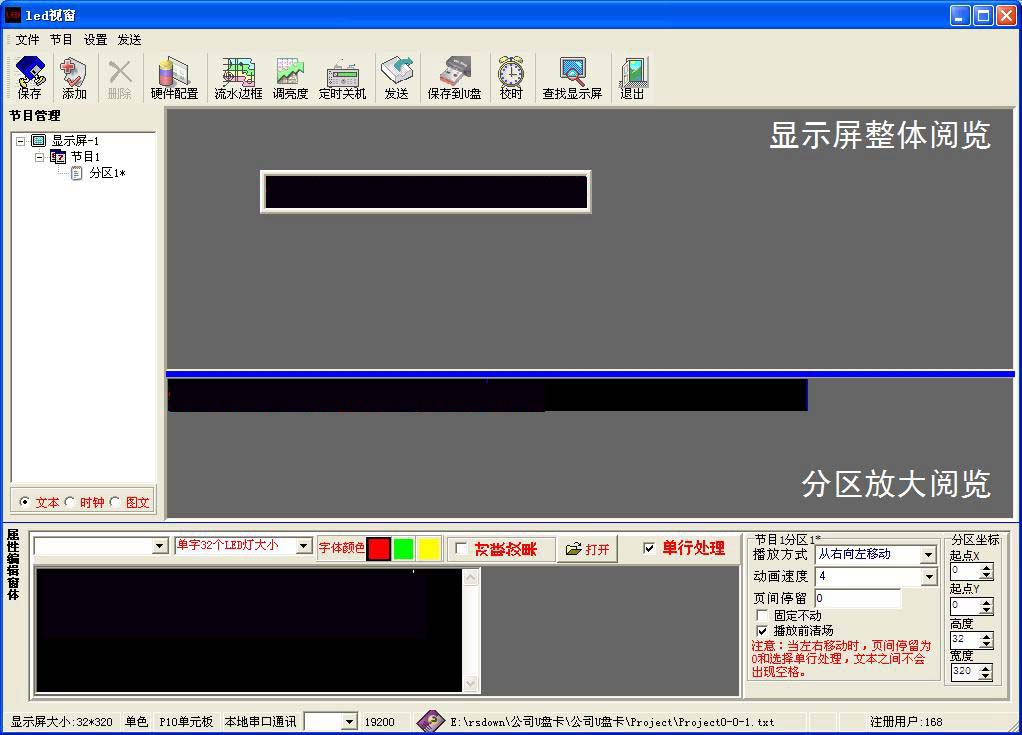Open the 发送 menu in the menu bar

tap(129, 40)
